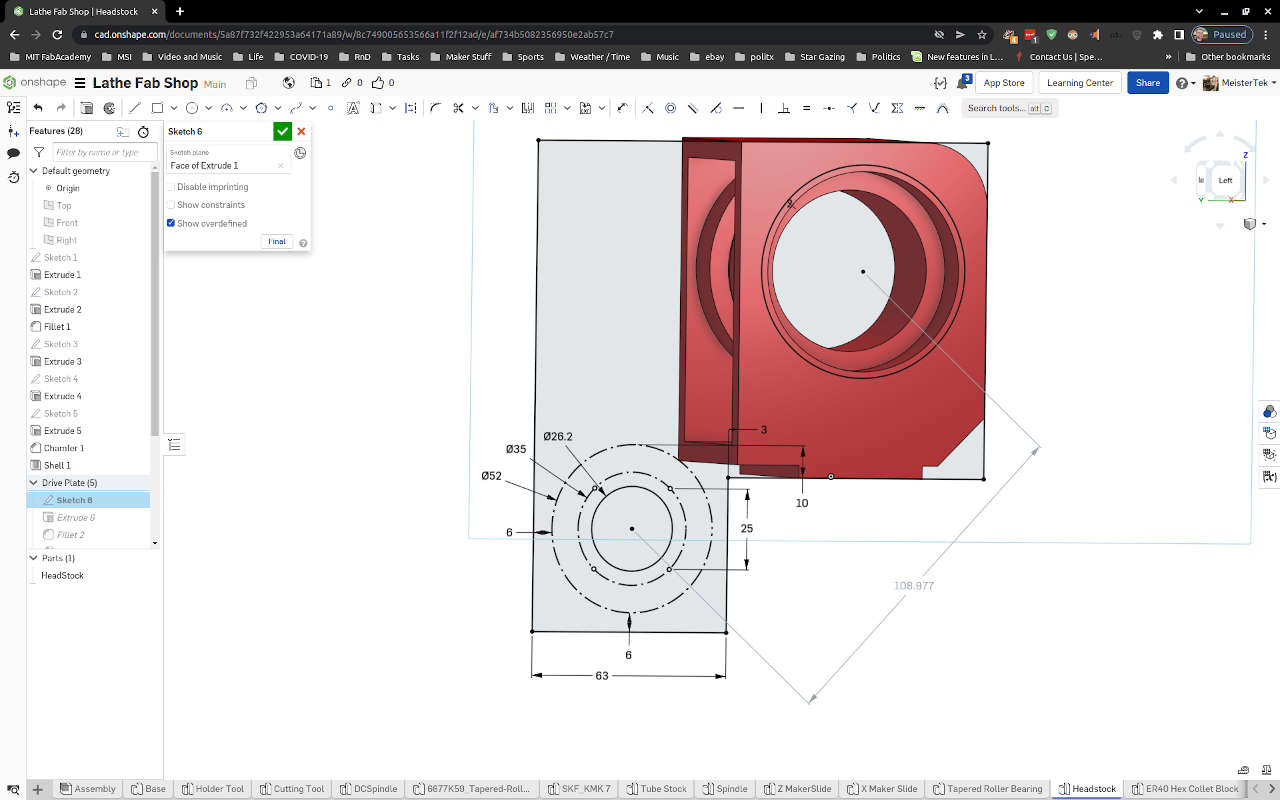Viewport: 1280px width, 800px height.
Task: Apply the Vertical constraint
Action: [x=761, y=108]
